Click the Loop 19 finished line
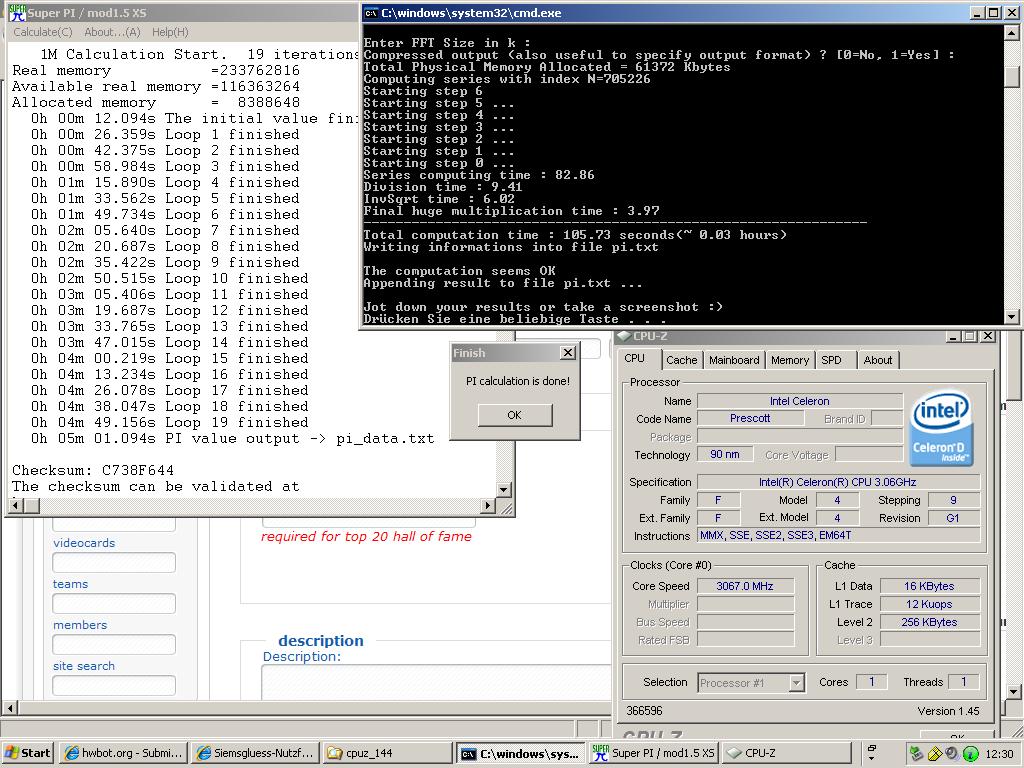The width and height of the screenshot is (1024, 768). click(169, 423)
